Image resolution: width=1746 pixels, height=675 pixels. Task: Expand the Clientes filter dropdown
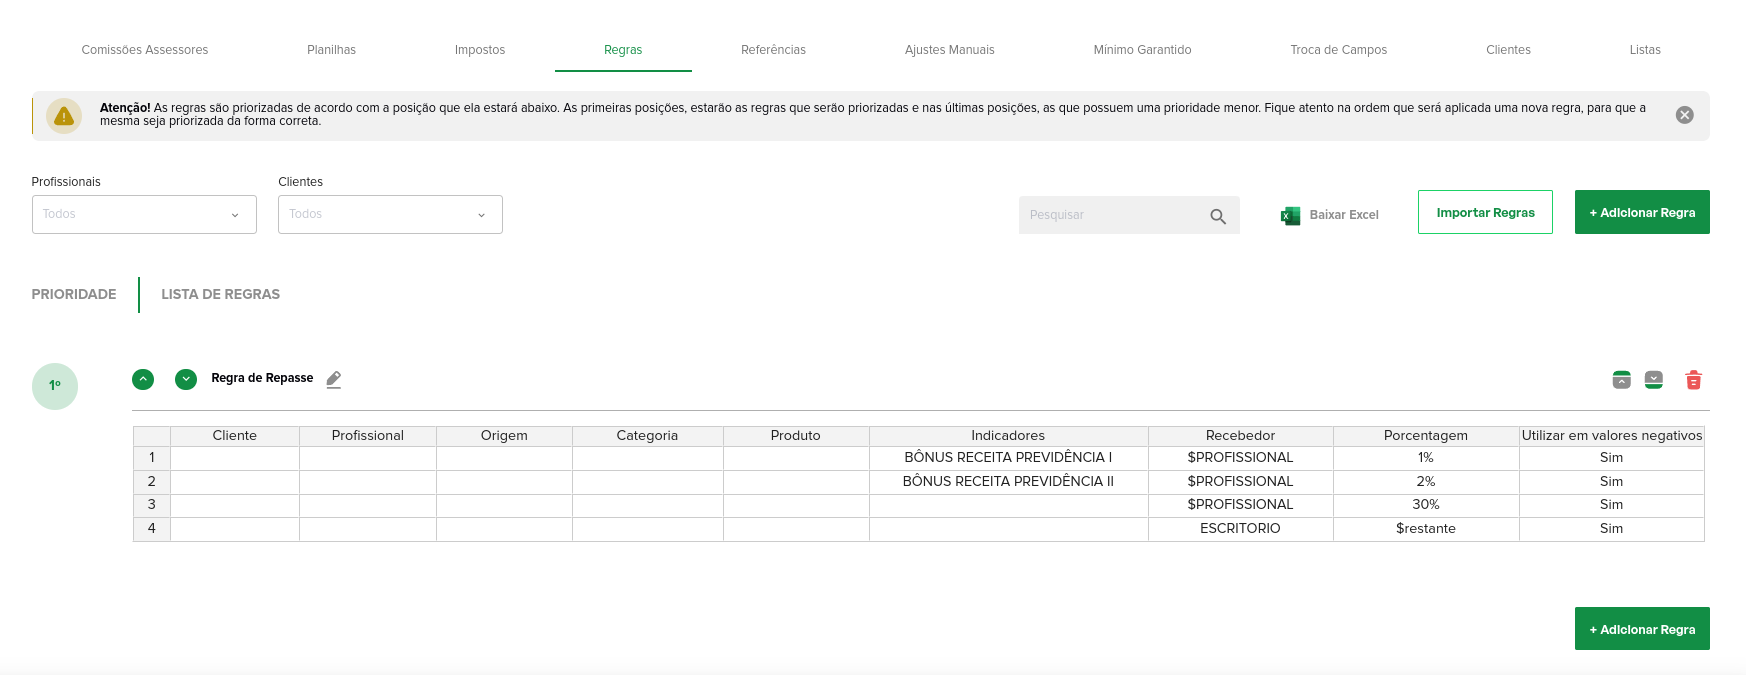tap(390, 215)
